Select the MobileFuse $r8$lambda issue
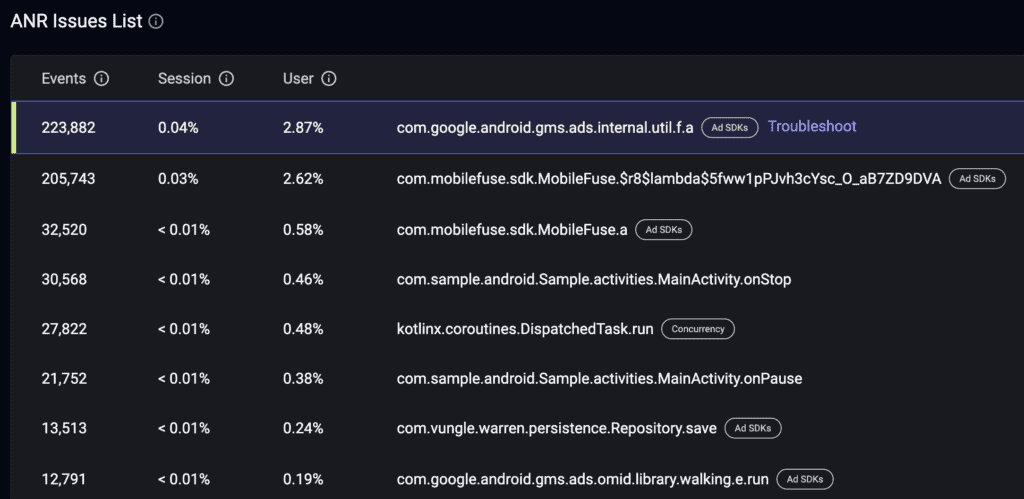 pyautogui.click(x=669, y=179)
